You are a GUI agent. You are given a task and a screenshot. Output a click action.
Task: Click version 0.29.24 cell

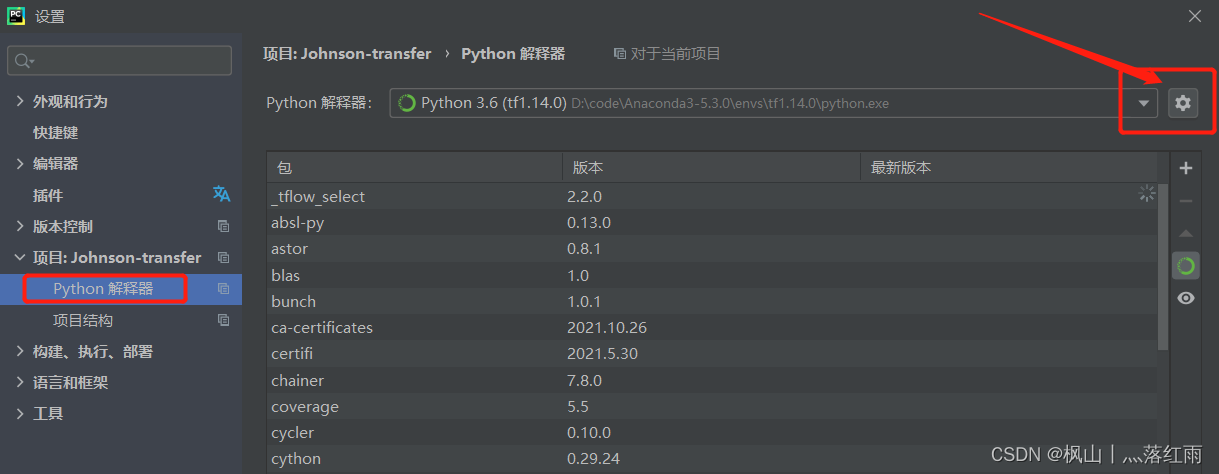tap(593, 459)
